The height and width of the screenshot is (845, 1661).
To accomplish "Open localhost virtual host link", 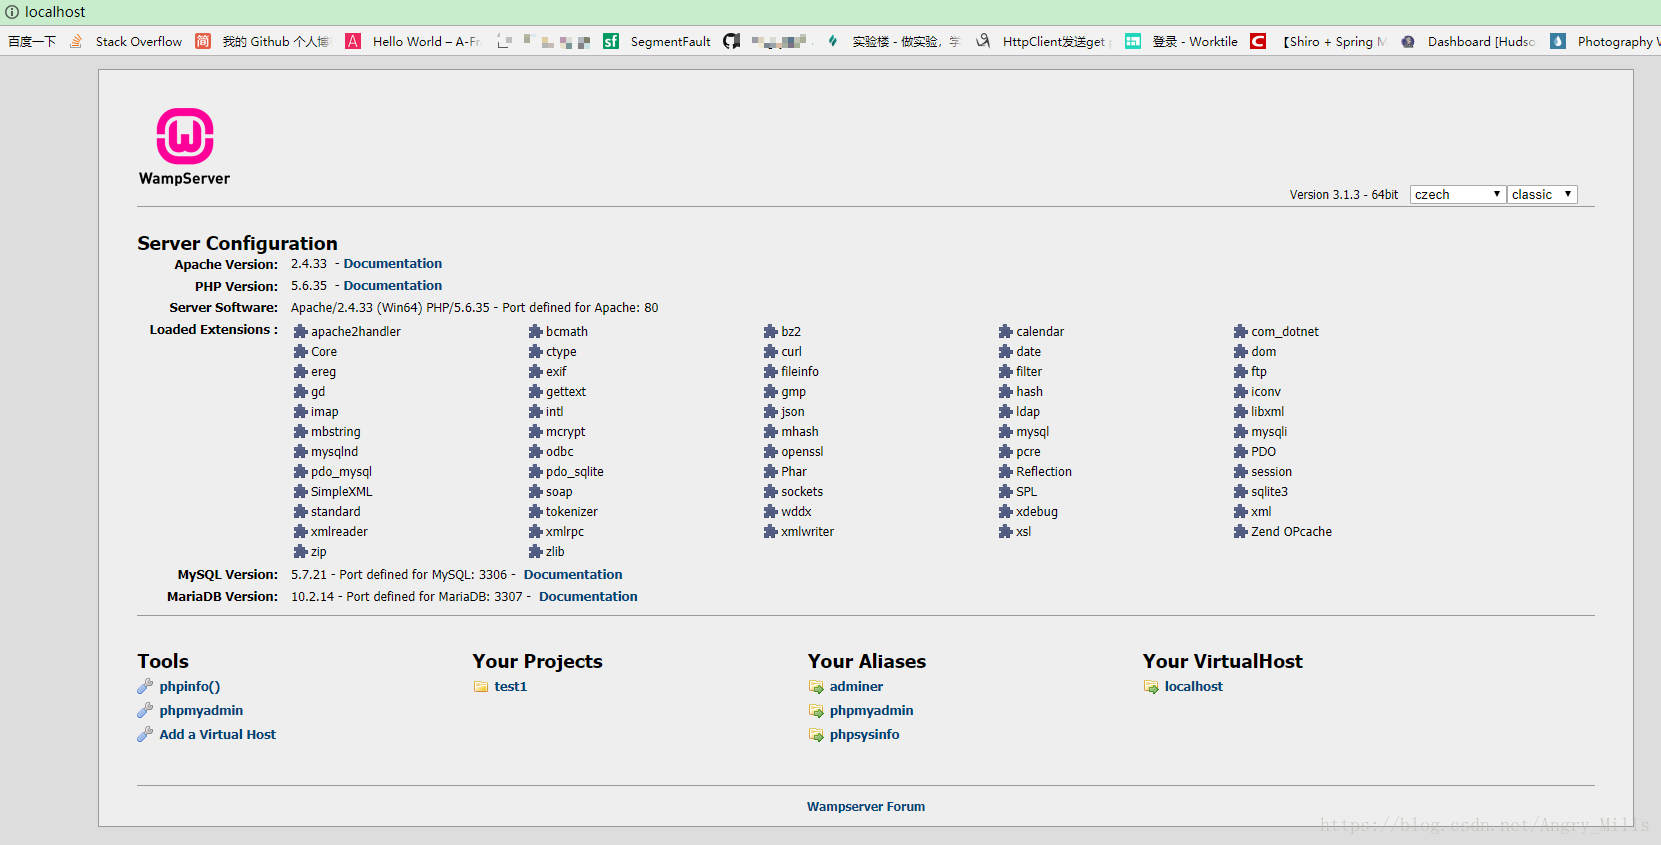I will [x=1193, y=687].
